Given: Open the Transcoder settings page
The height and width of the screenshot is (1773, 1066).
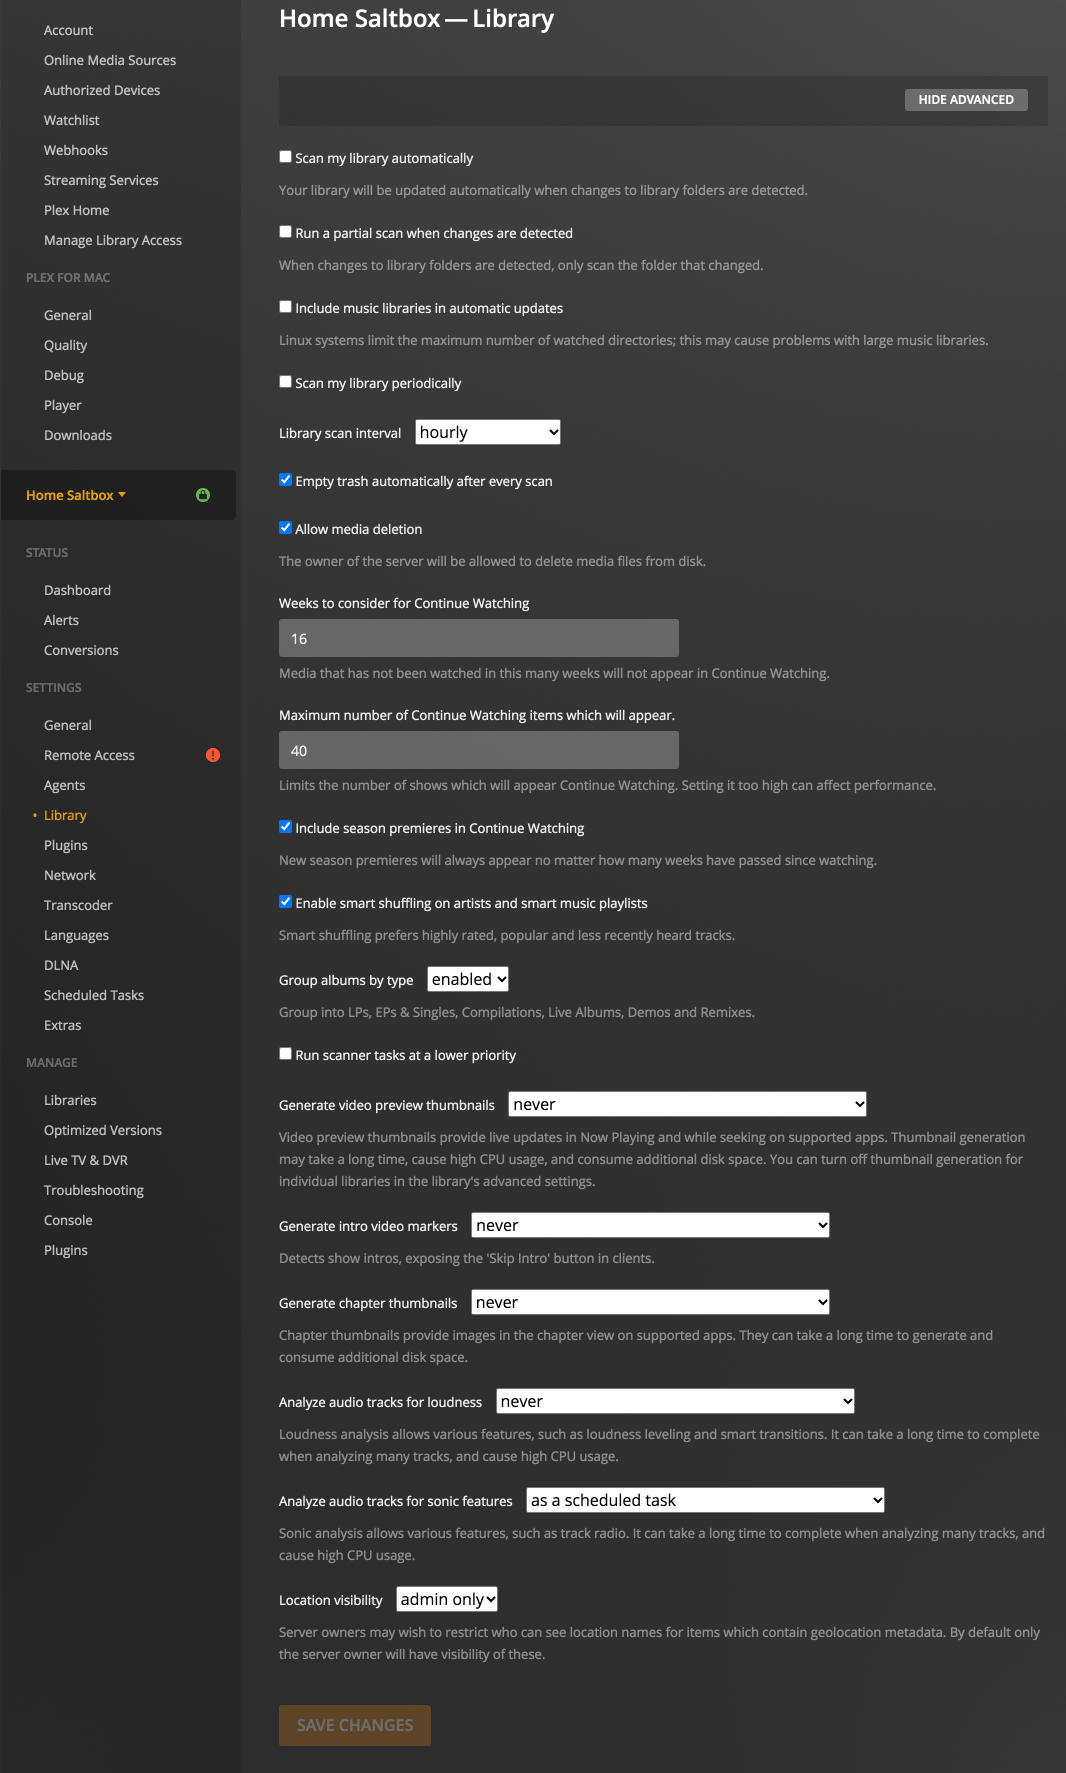Looking at the screenshot, I should tap(78, 905).
